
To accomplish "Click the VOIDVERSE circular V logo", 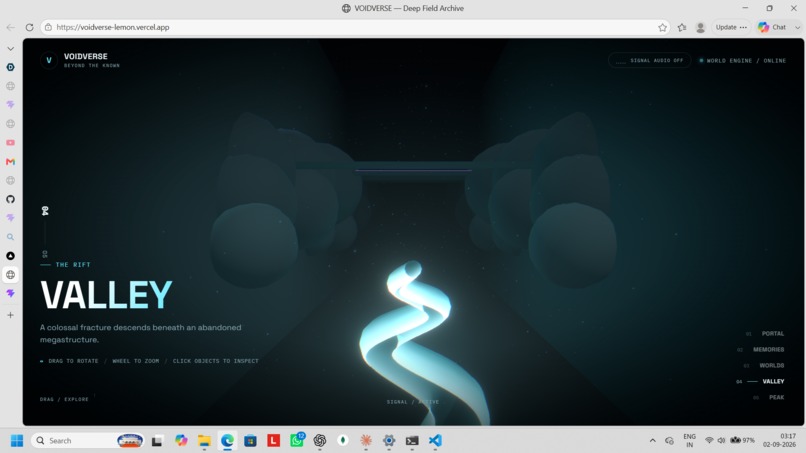I will pos(49,60).
